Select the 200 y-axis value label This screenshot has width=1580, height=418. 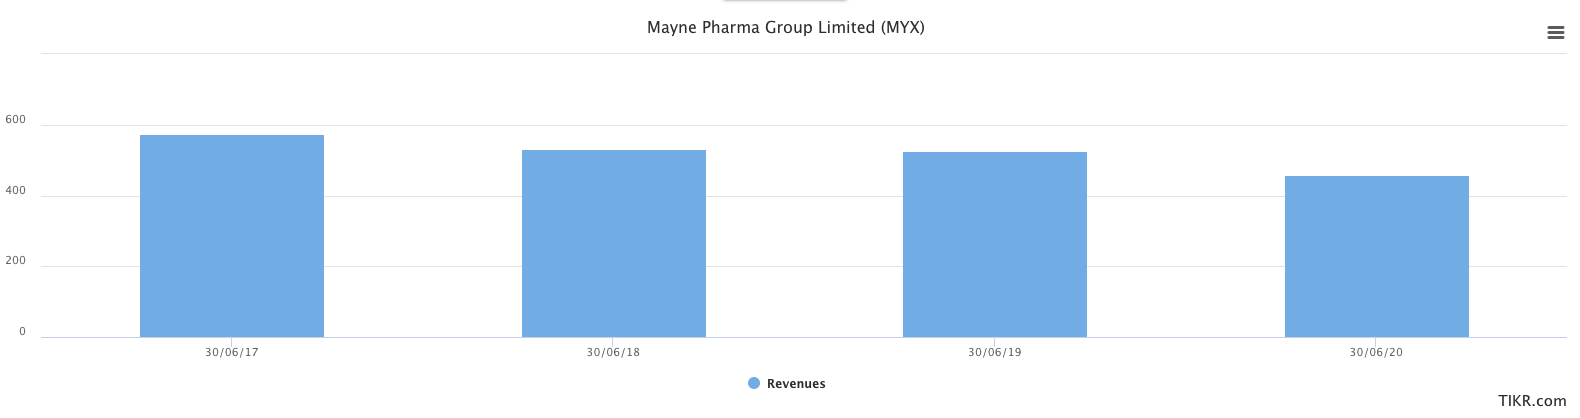click(x=16, y=261)
